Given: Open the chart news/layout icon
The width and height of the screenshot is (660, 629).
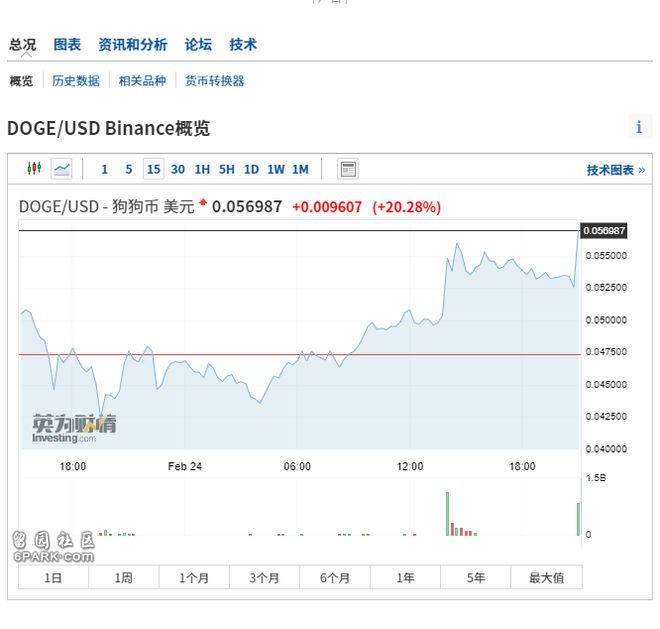Looking at the screenshot, I should (x=348, y=169).
